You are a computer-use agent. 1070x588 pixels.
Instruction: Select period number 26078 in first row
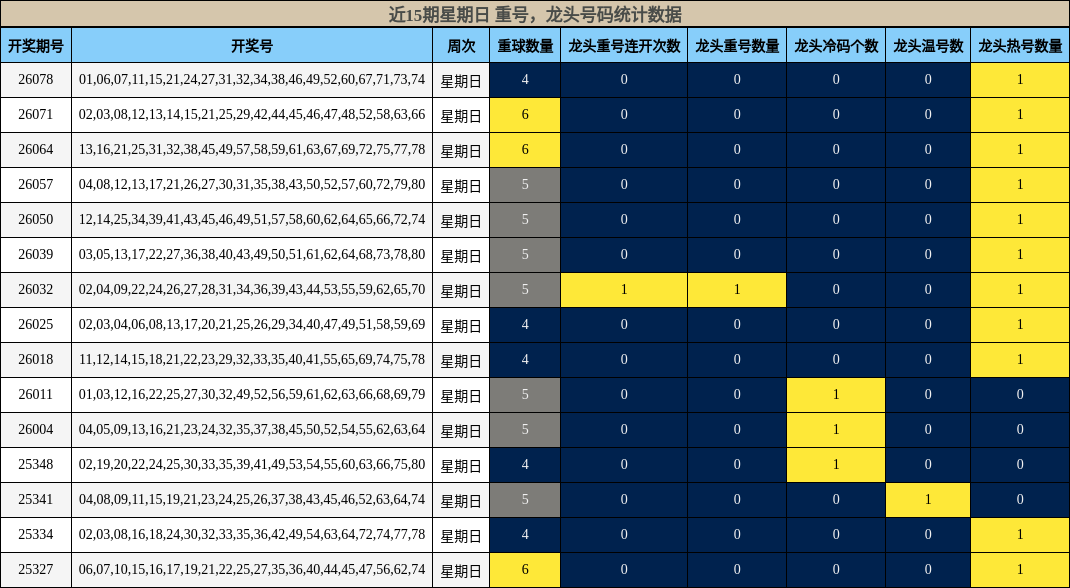coord(37,79)
